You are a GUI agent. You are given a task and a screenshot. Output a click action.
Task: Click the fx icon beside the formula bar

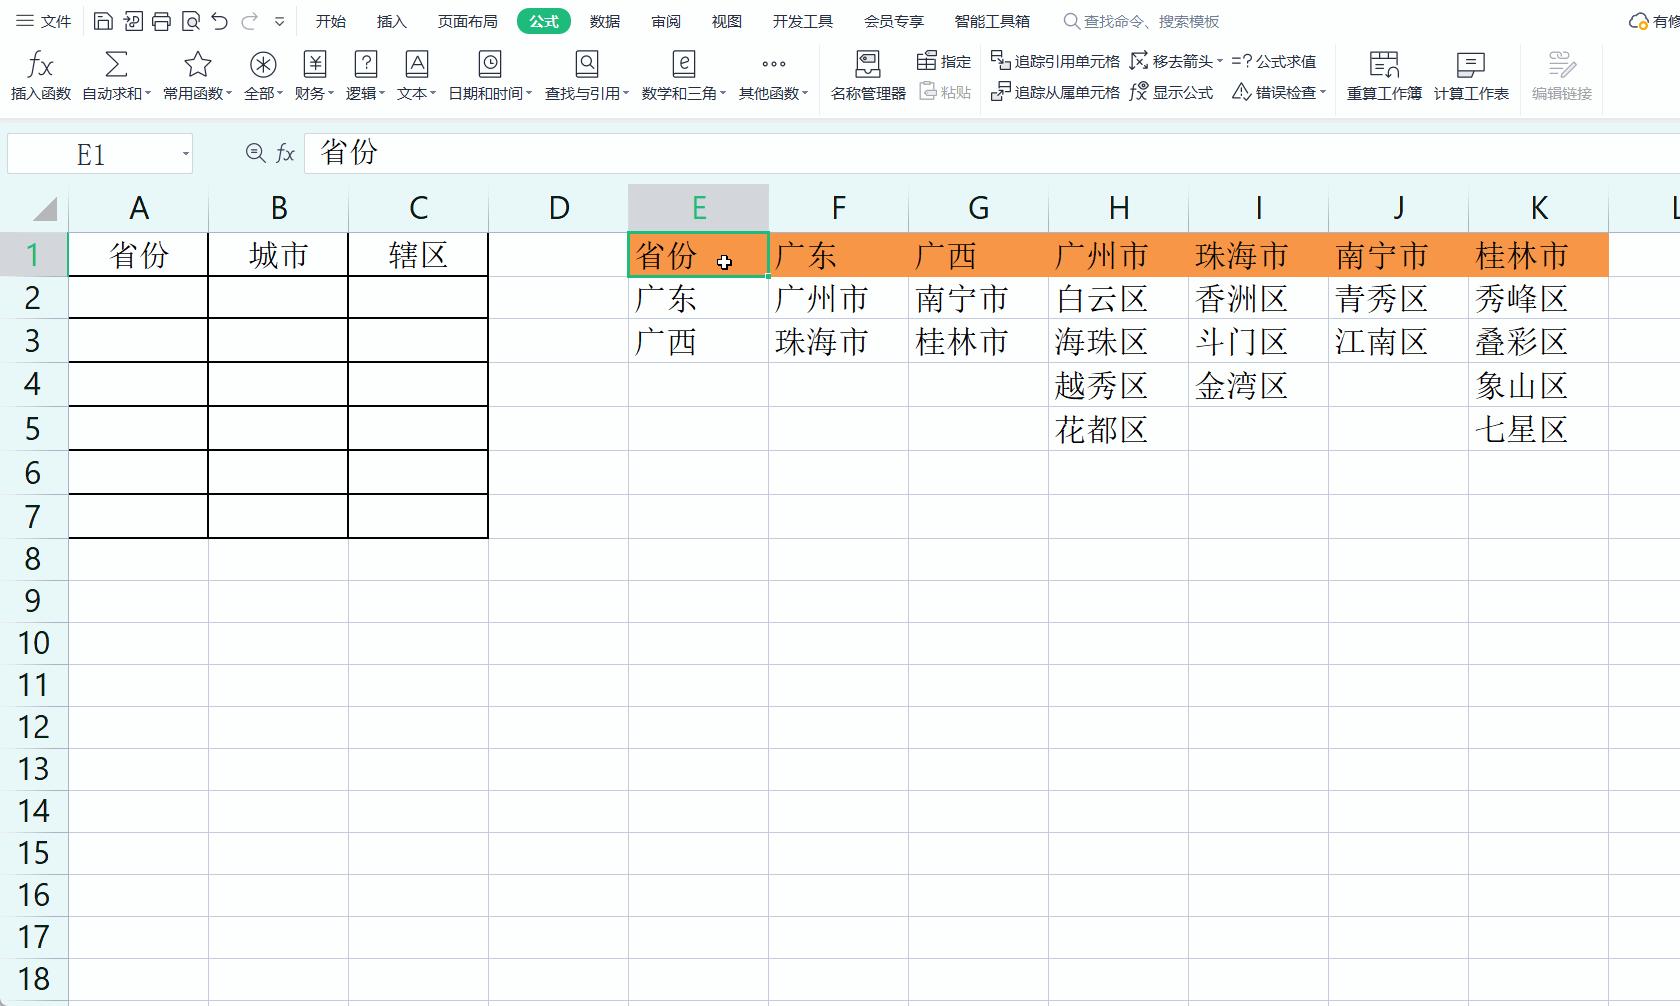286,153
